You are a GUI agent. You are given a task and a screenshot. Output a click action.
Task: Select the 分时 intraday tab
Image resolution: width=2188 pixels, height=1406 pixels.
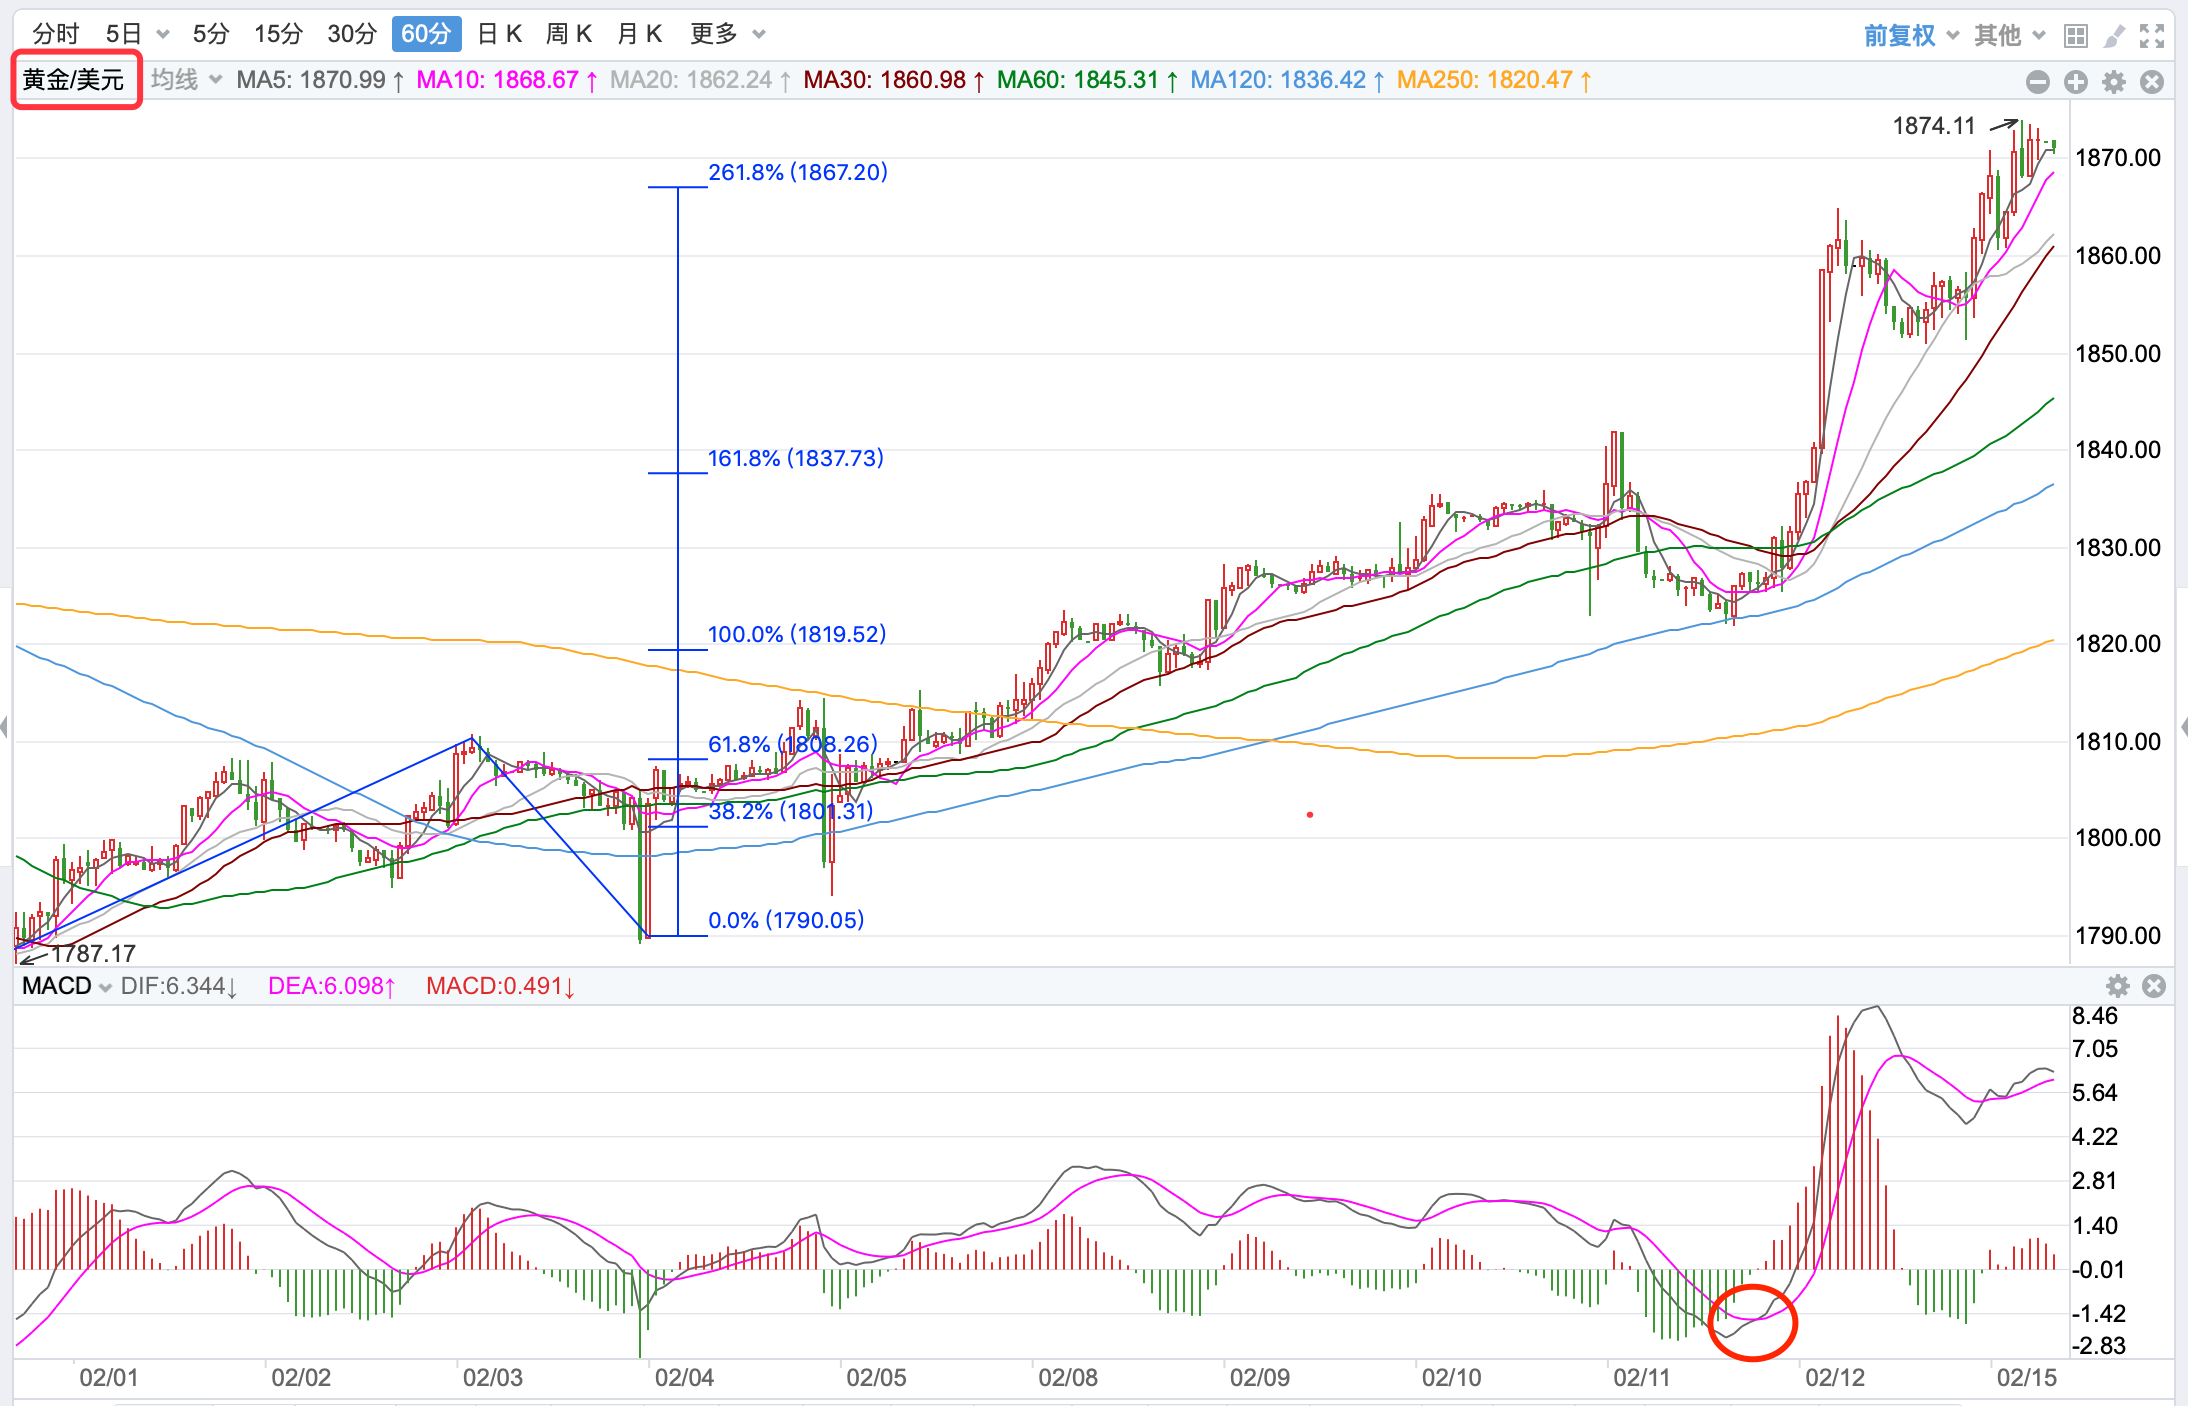click(55, 34)
